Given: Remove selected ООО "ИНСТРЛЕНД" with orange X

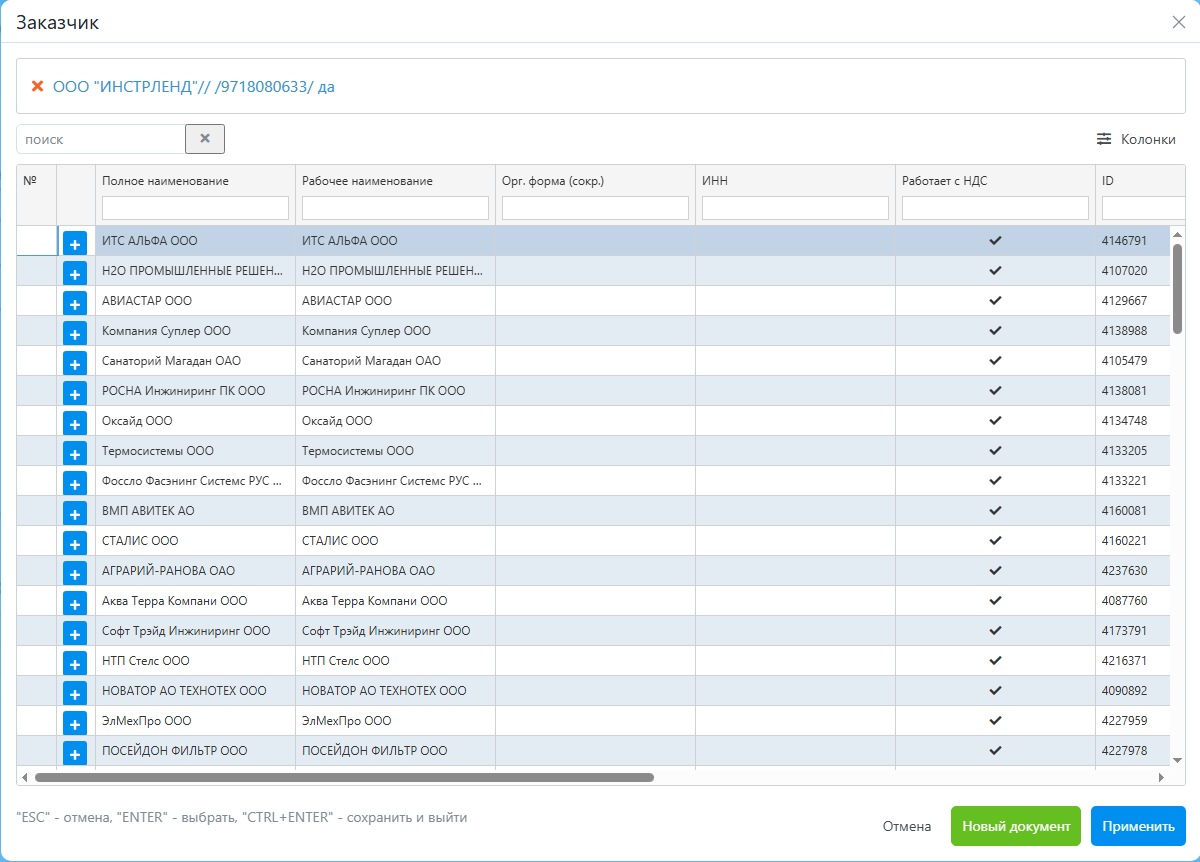Looking at the screenshot, I should point(38,86).
